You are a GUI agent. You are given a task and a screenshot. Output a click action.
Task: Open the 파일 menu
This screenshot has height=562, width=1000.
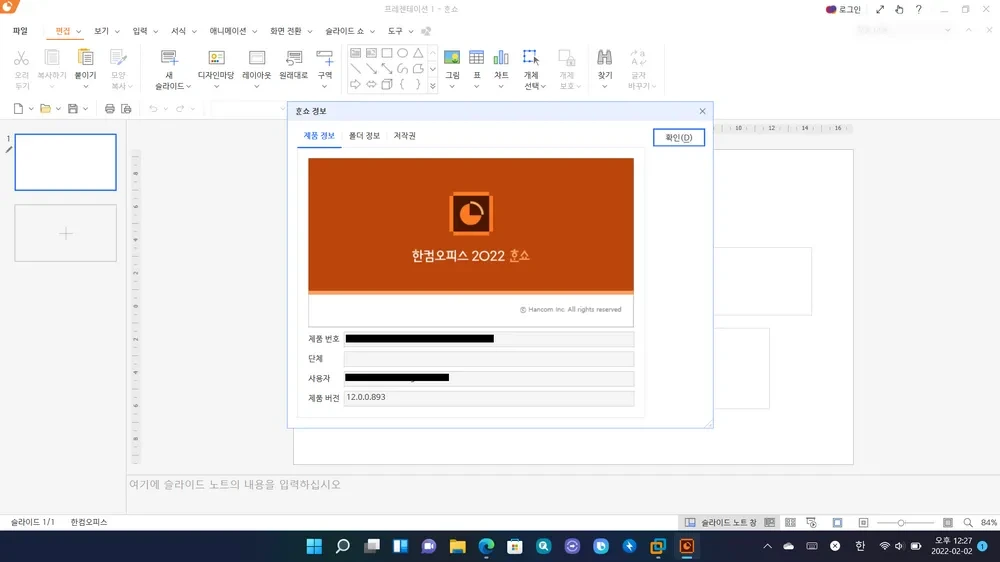pos(20,31)
